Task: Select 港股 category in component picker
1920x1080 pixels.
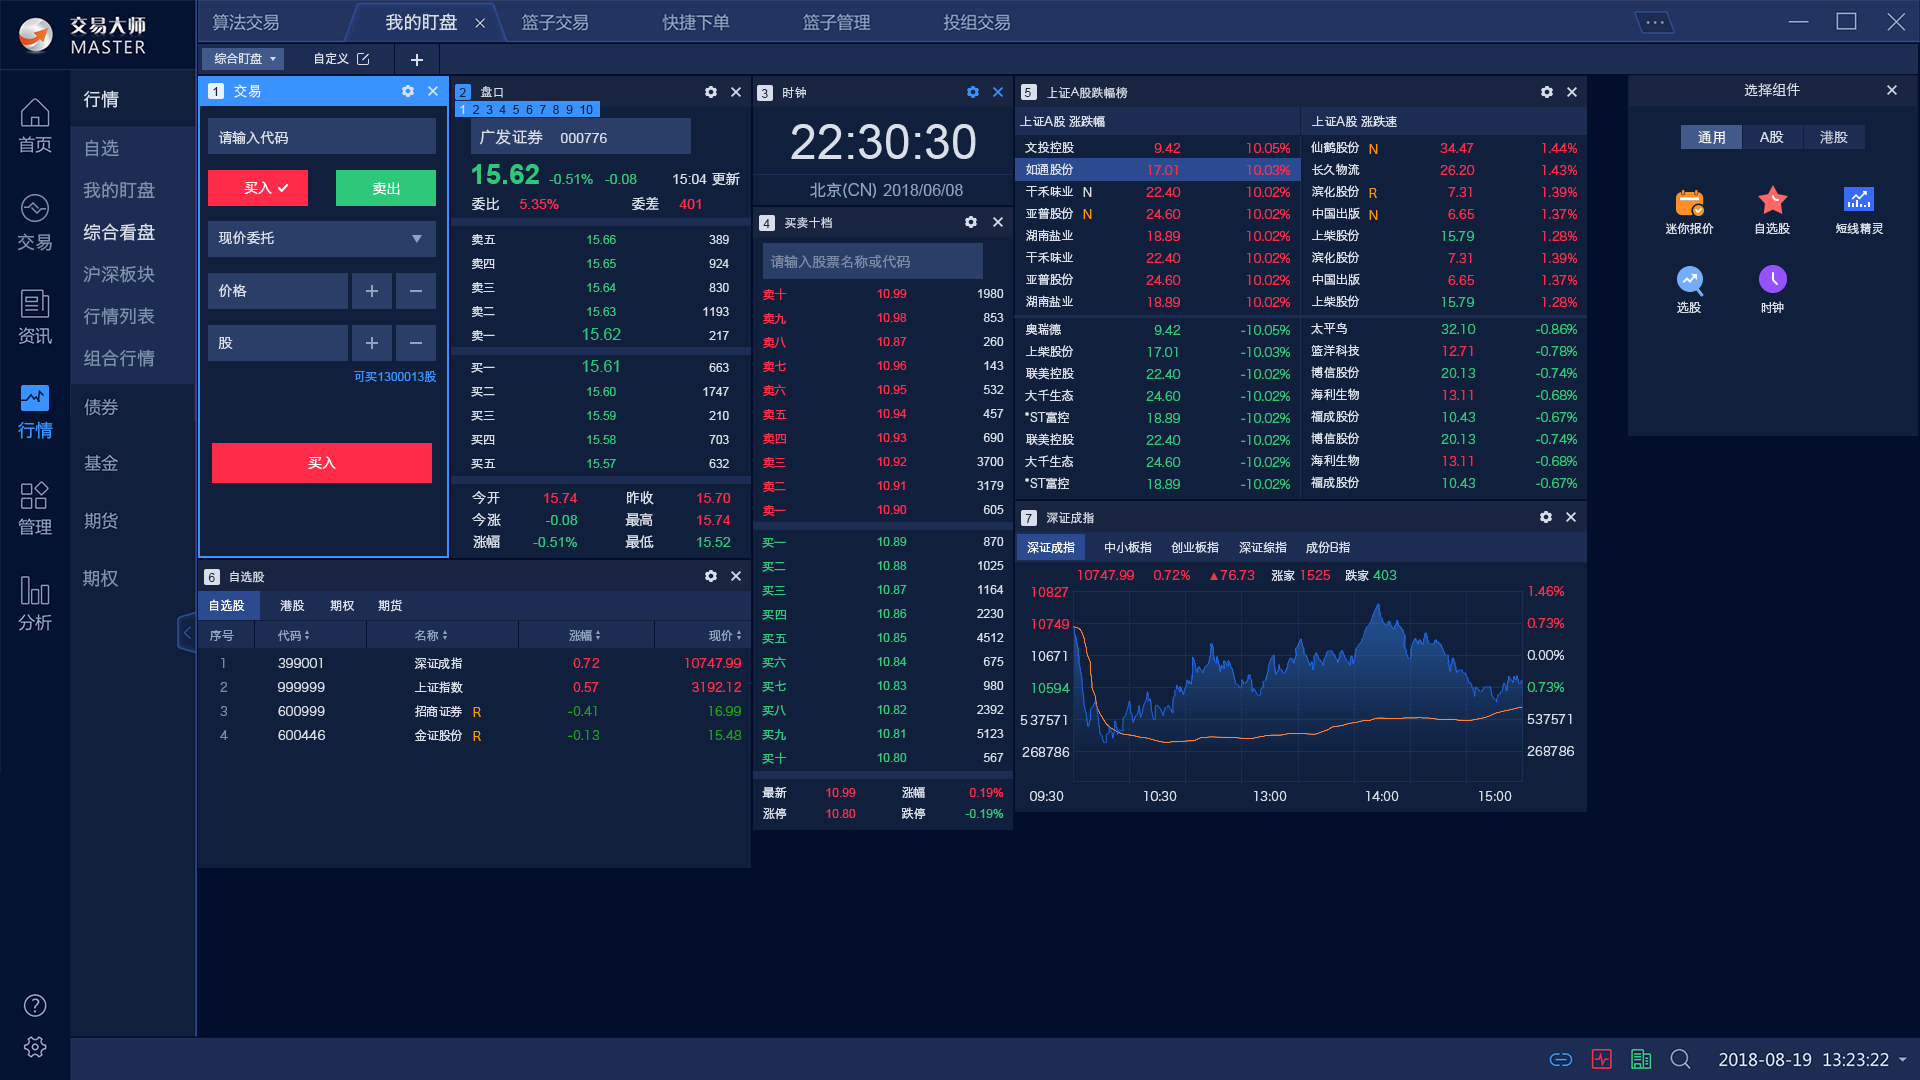Action: tap(1833, 137)
